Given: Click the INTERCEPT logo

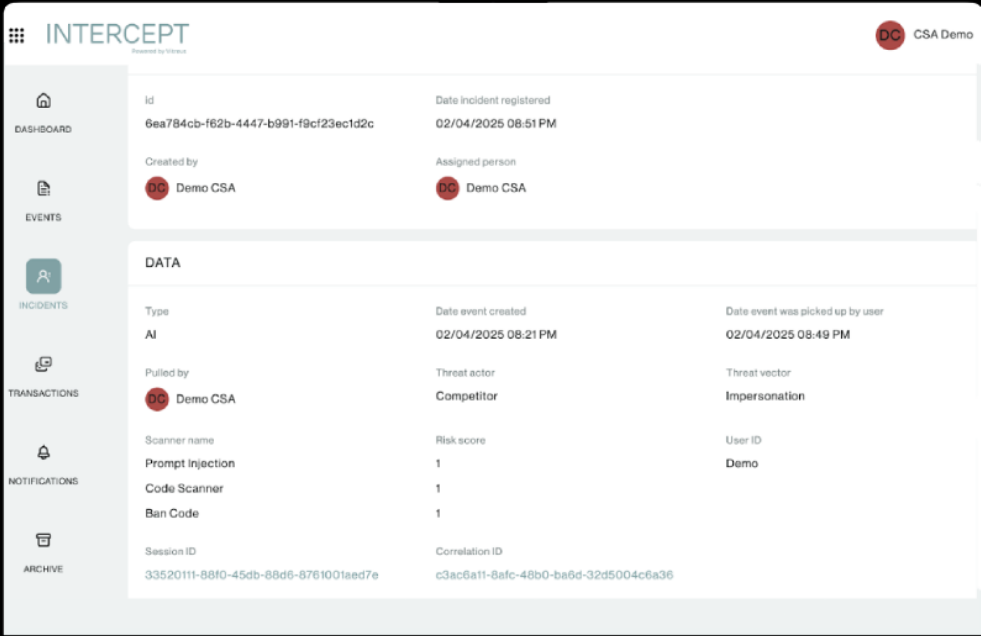Looking at the screenshot, I should pyautogui.click(x=117, y=34).
